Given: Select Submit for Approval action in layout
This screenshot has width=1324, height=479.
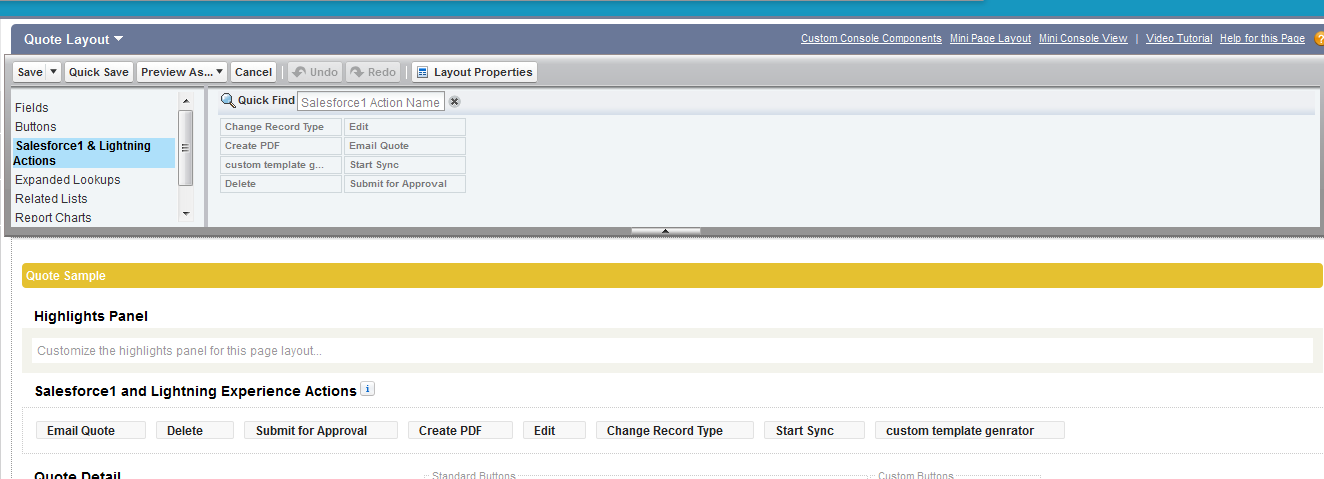Looking at the screenshot, I should pyautogui.click(x=321, y=430).
